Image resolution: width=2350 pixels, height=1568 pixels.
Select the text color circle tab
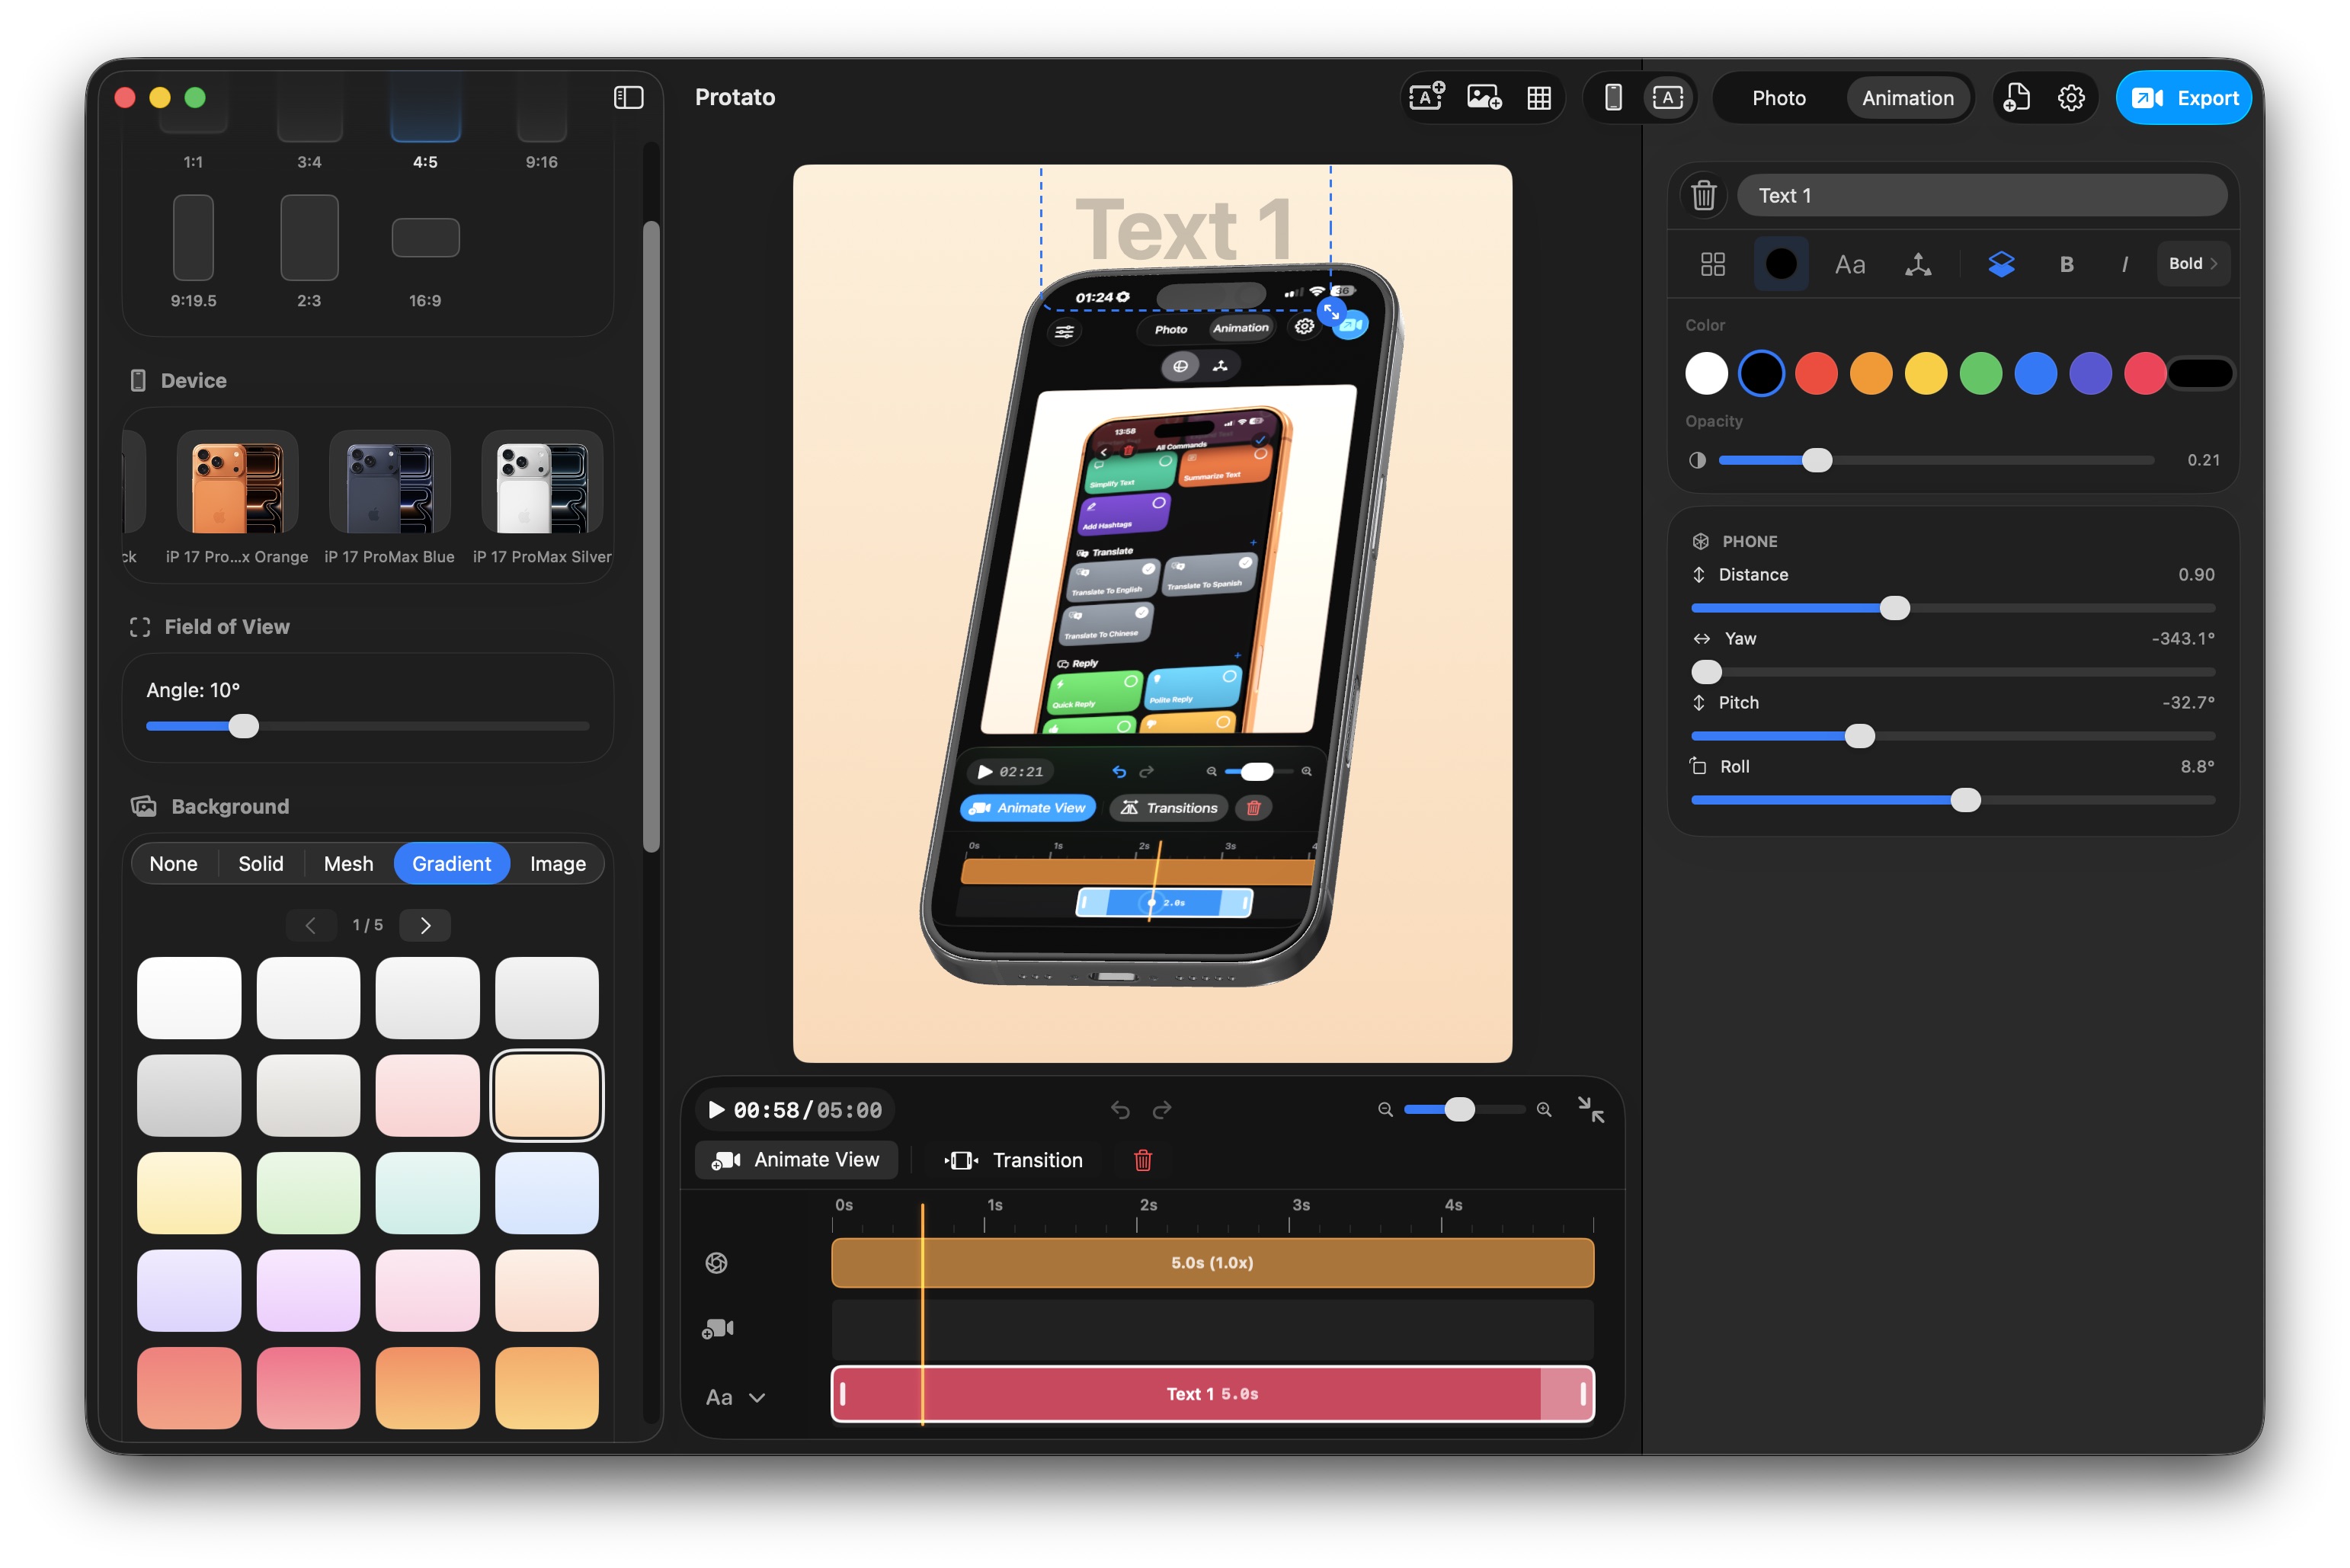point(1781,264)
